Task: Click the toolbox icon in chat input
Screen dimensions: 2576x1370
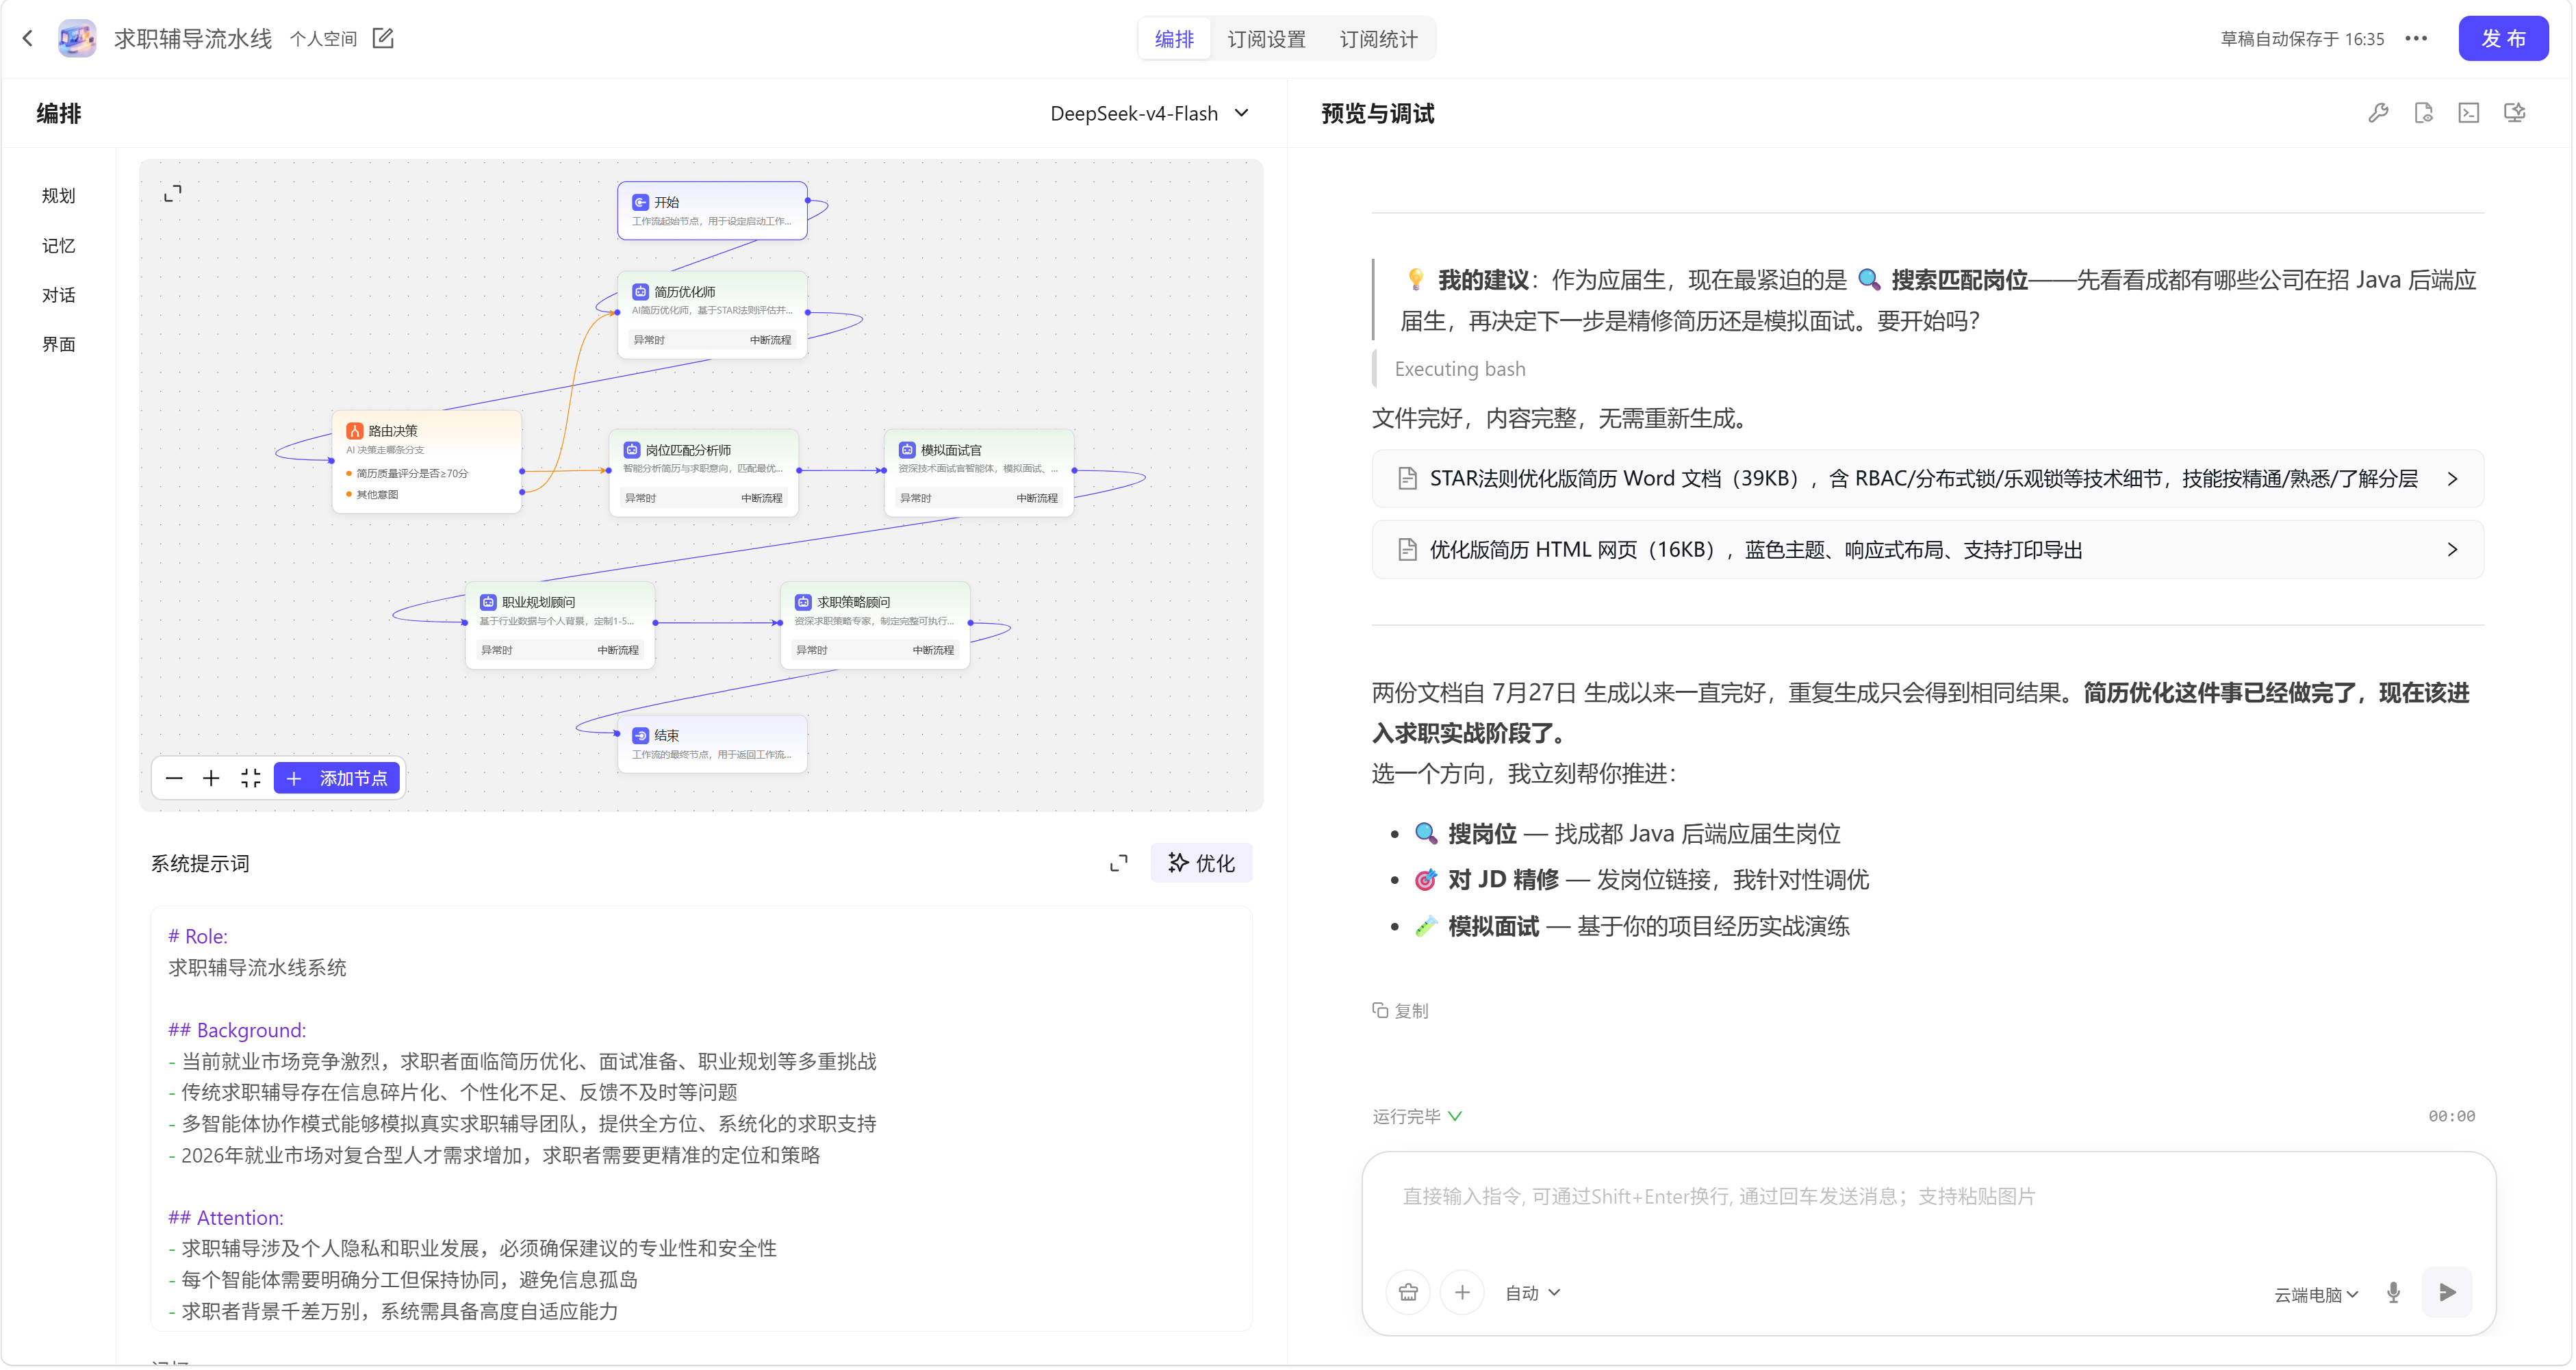Action: (x=1408, y=1292)
